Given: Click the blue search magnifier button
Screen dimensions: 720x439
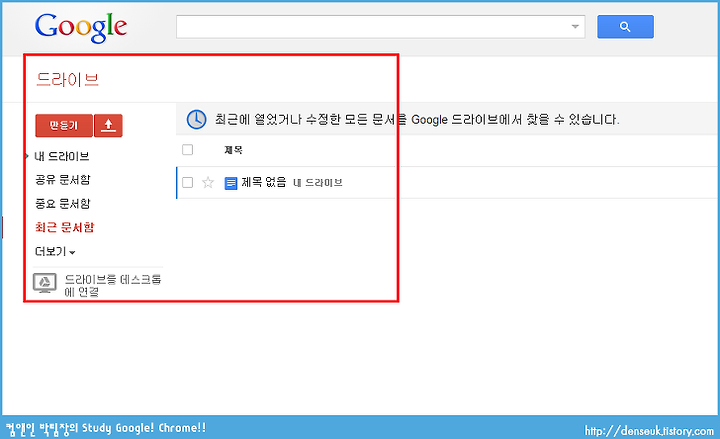Looking at the screenshot, I should click(x=625, y=27).
